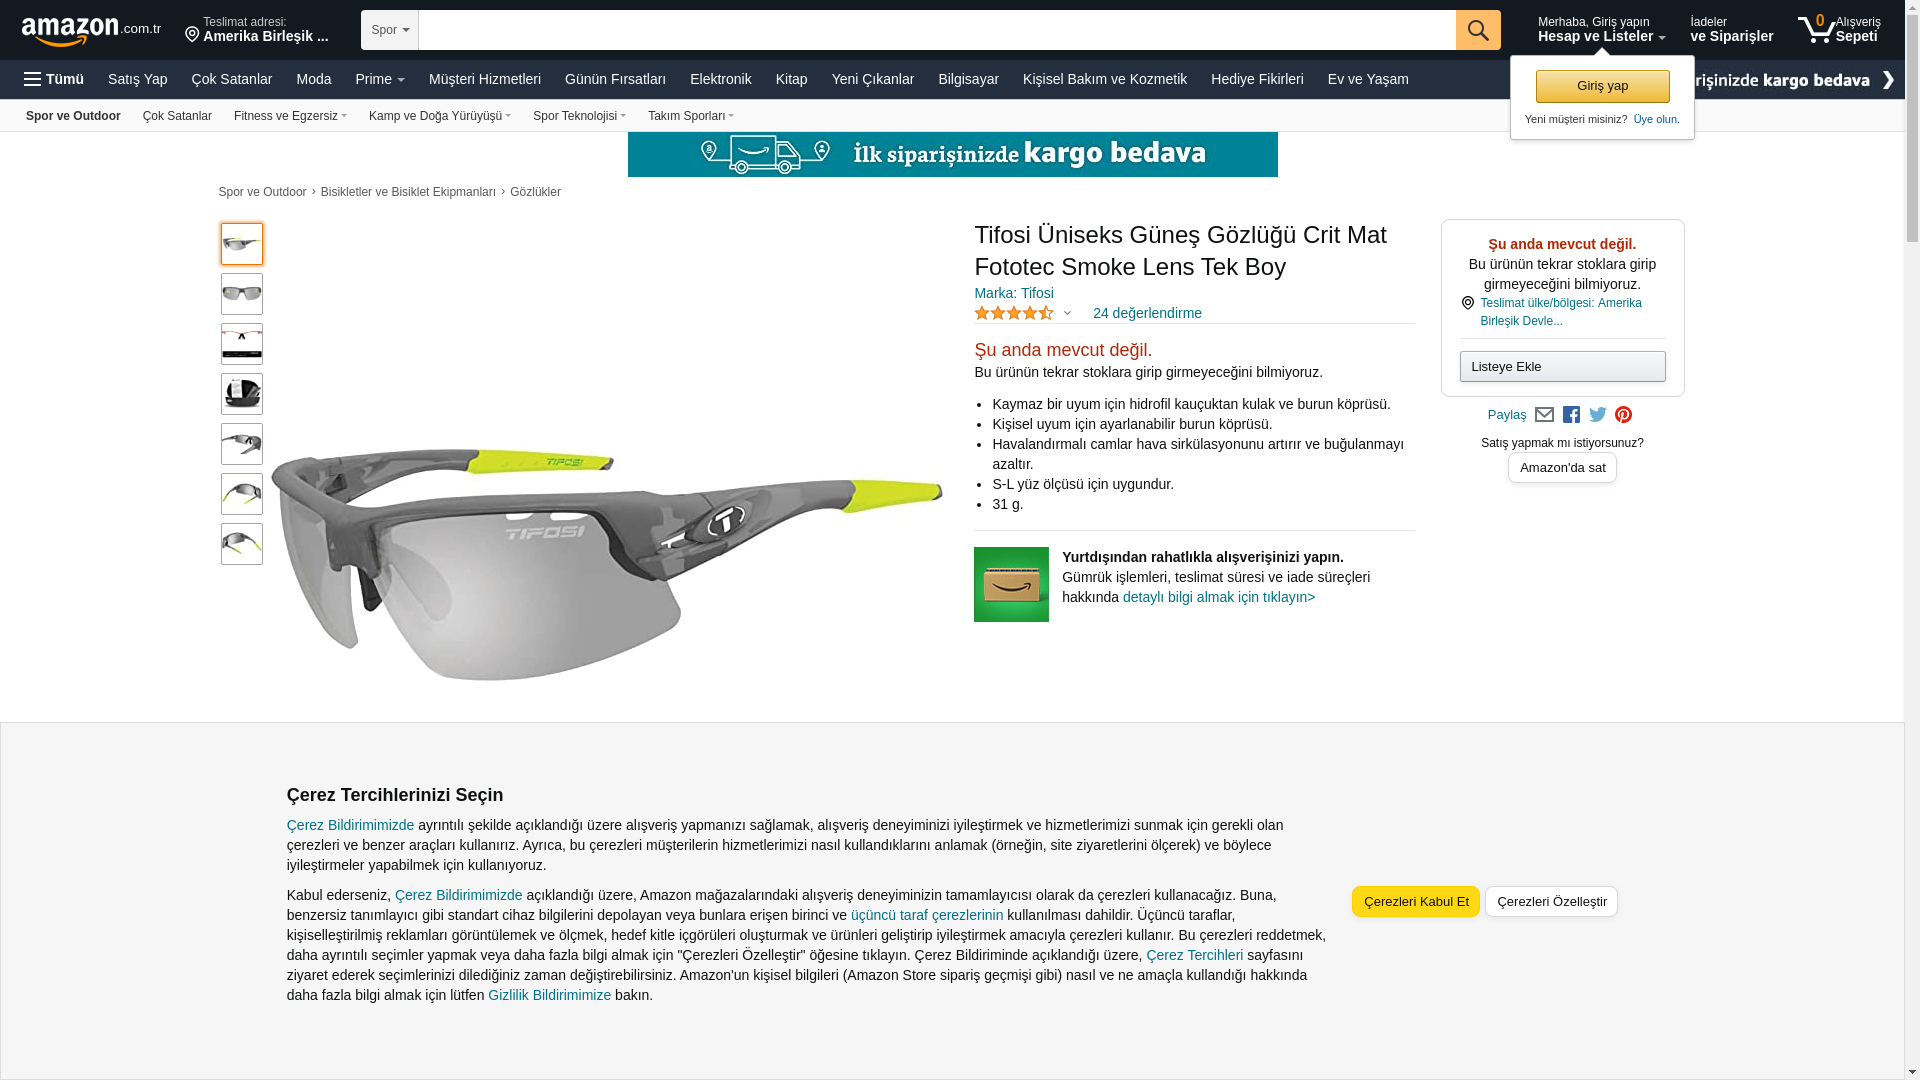This screenshot has width=1920, height=1080.
Task: Open the Listeye Ekle dropdown
Action: [x=1562, y=366]
